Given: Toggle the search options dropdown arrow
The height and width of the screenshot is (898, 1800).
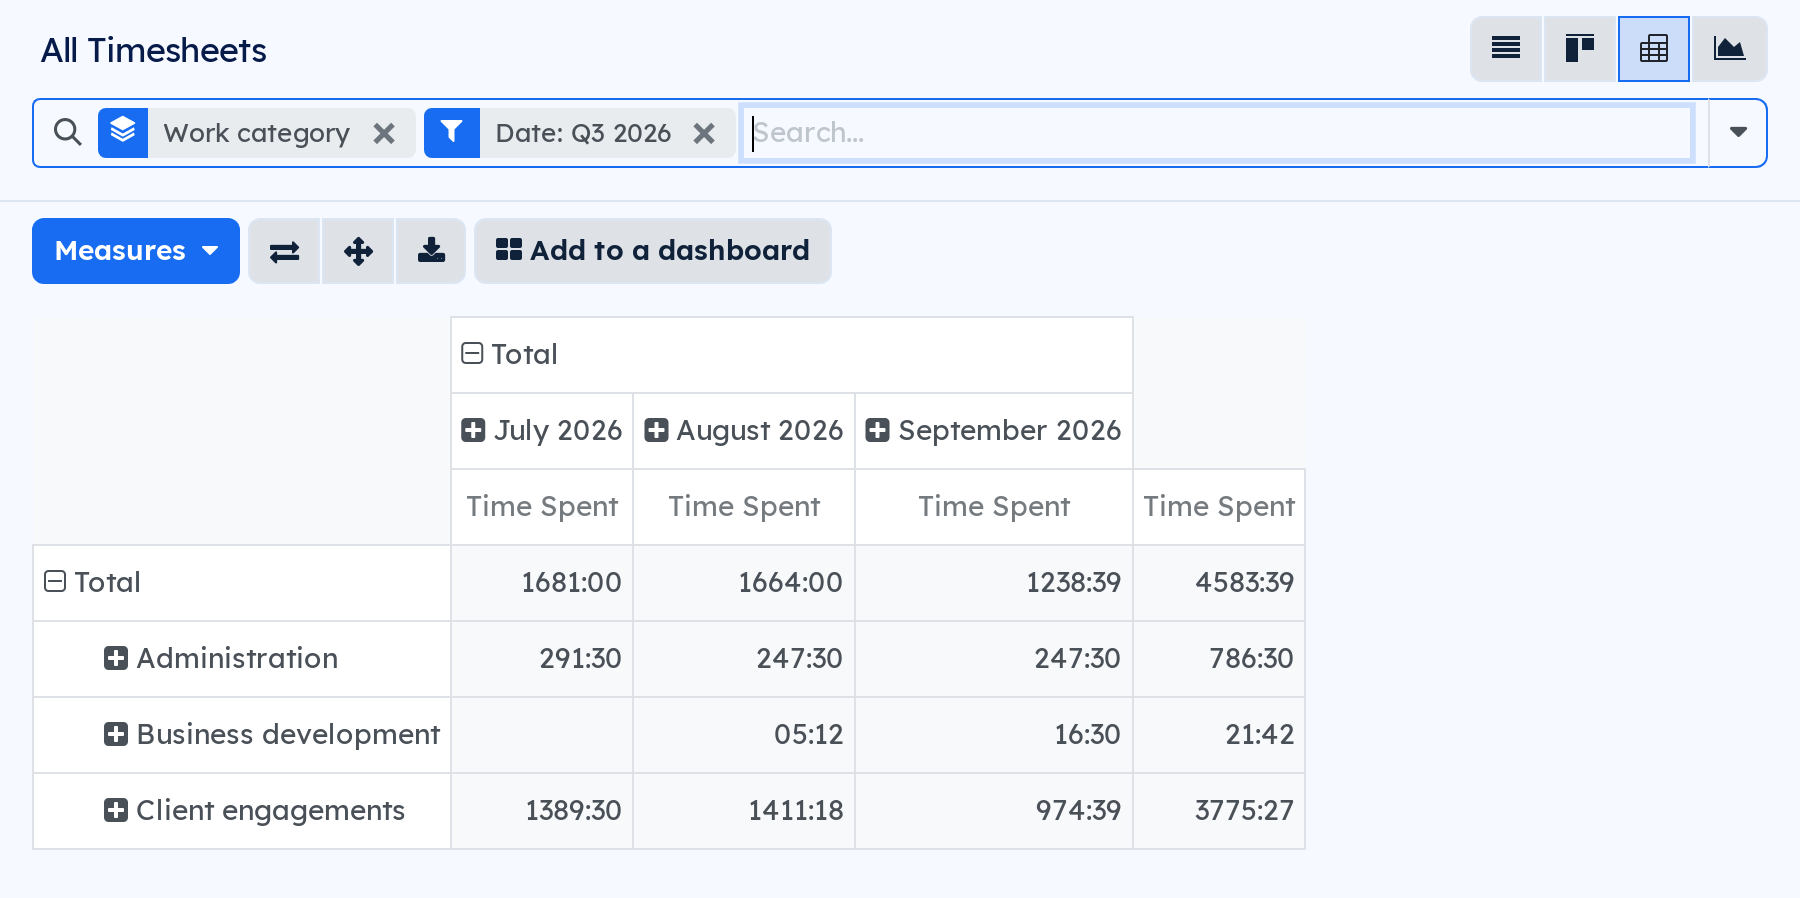Looking at the screenshot, I should coord(1738,132).
